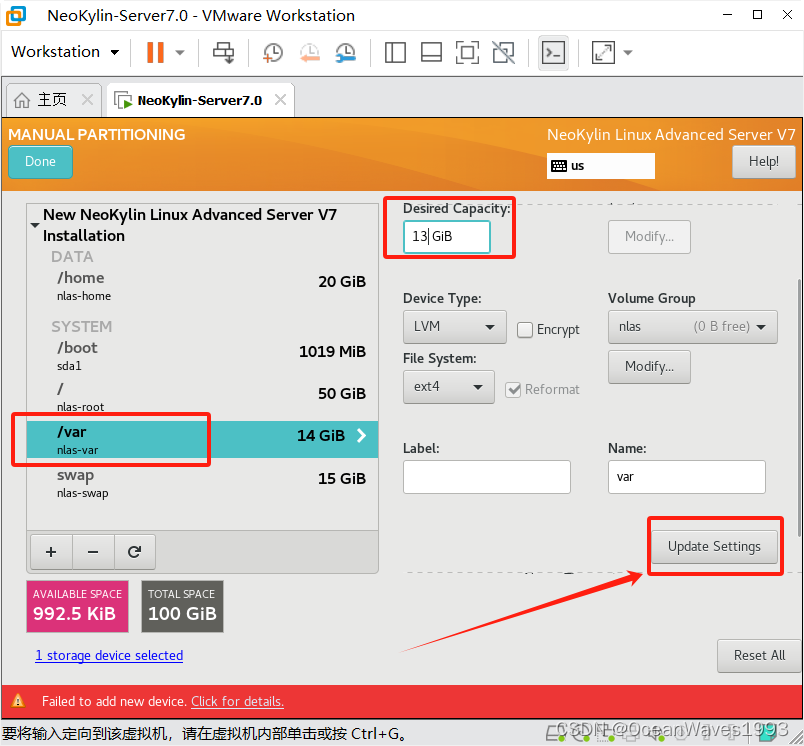Viewport: 804px width, 746px height.
Task: Click Update Settings button
Action: coord(714,547)
